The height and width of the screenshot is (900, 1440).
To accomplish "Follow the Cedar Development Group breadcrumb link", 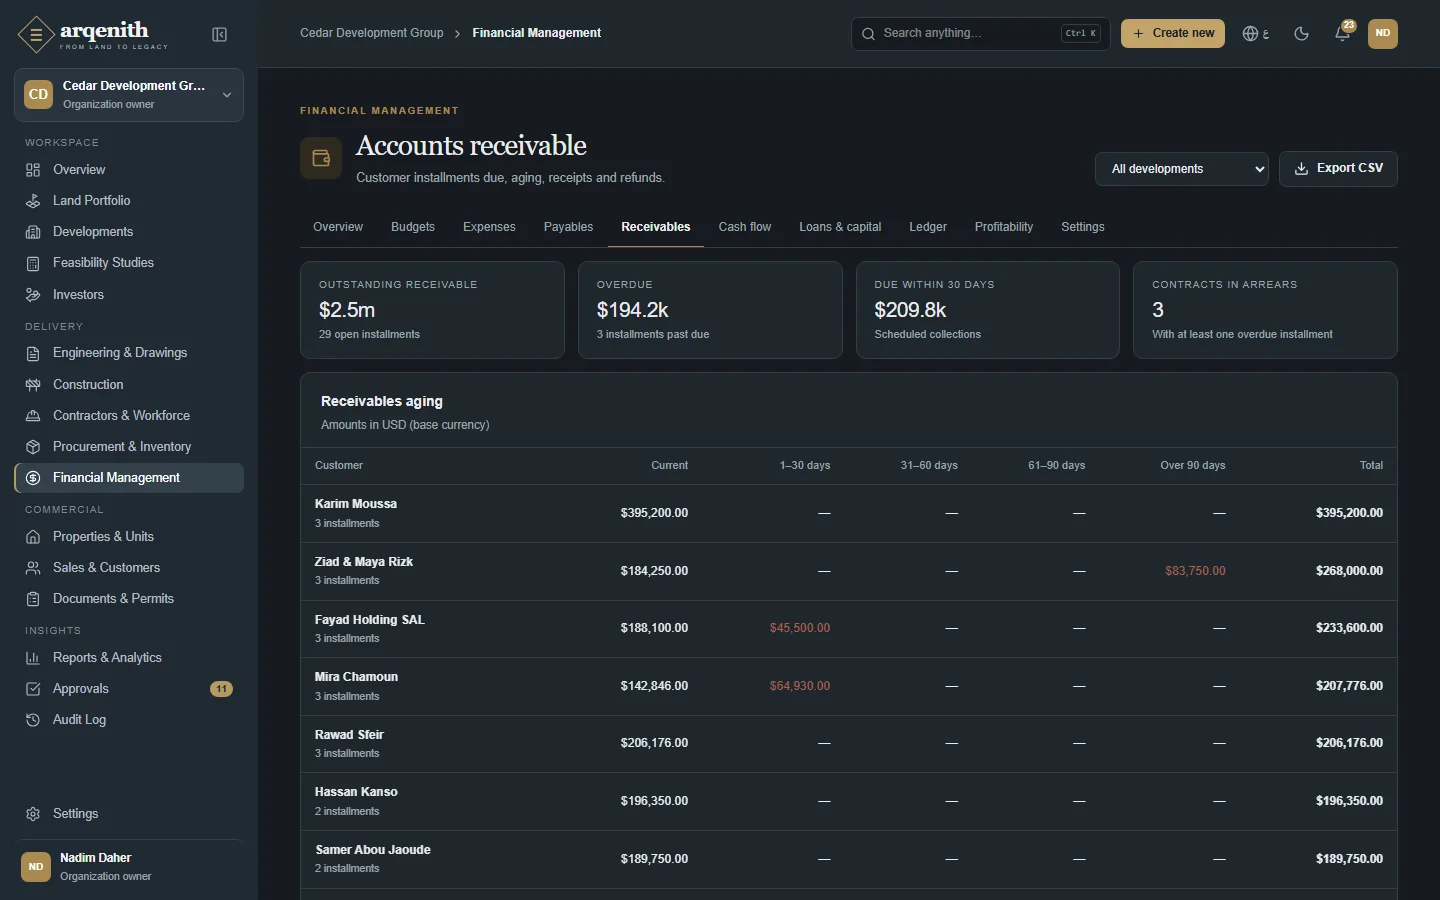I will coord(372,33).
